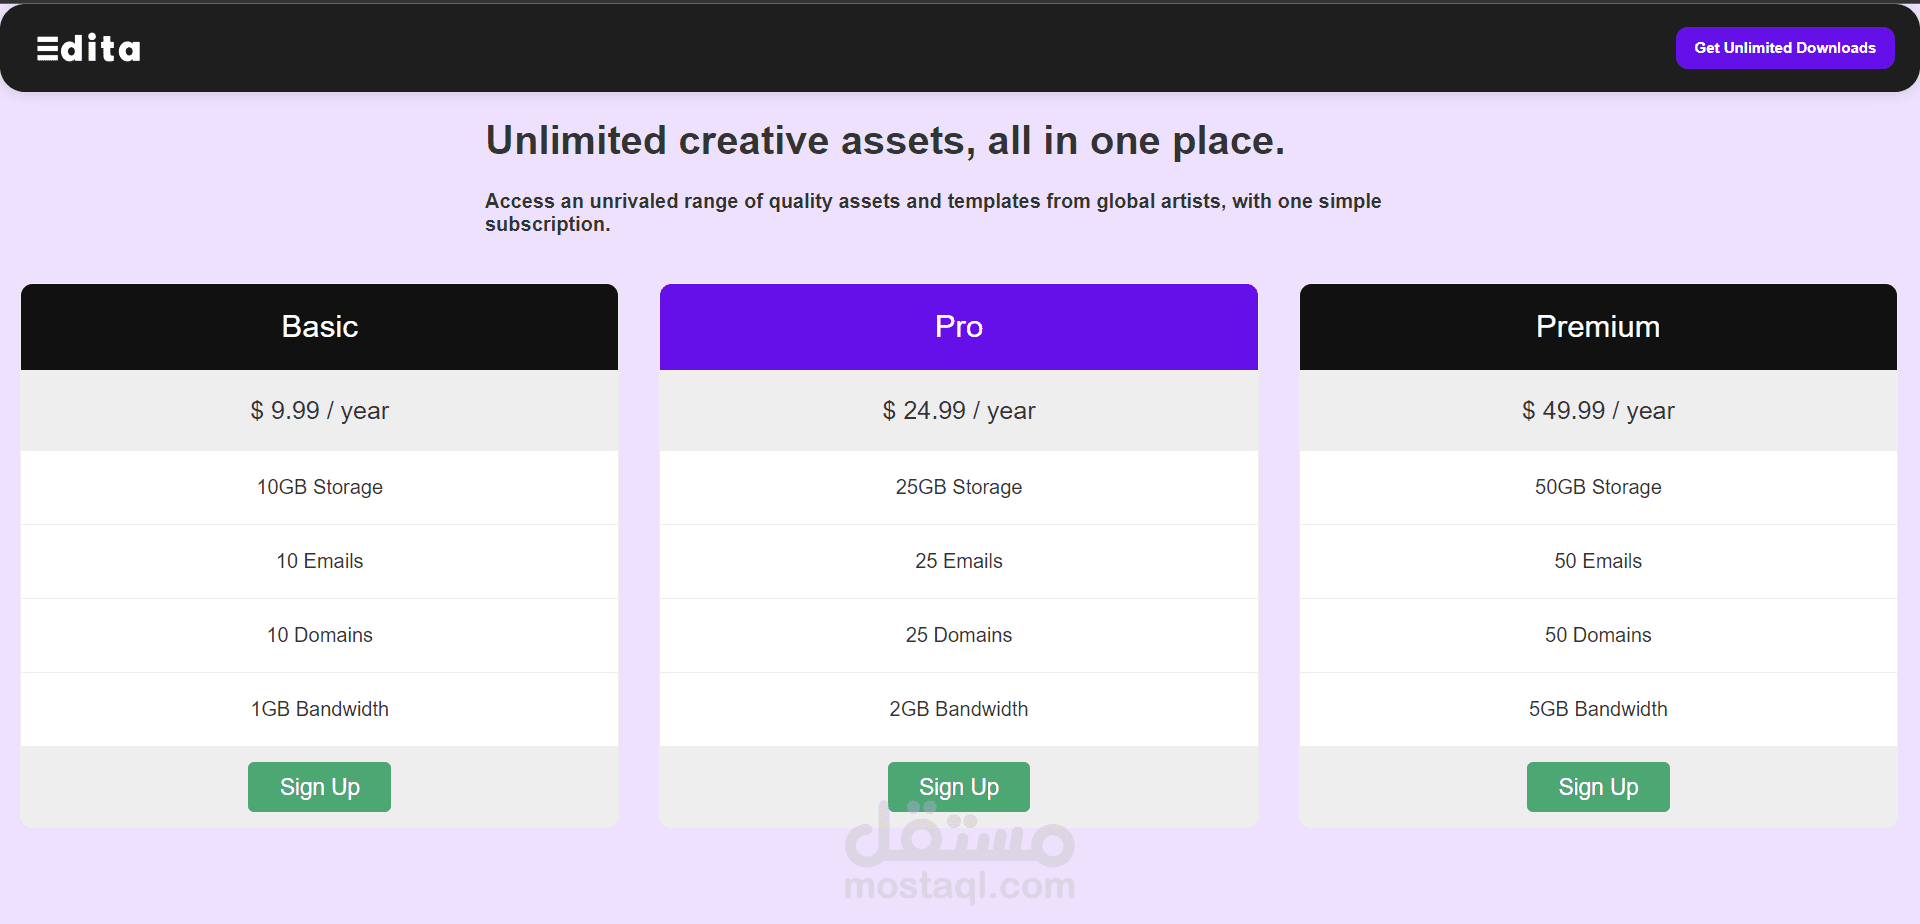
Task: Sign up for the Basic plan
Action: click(319, 787)
